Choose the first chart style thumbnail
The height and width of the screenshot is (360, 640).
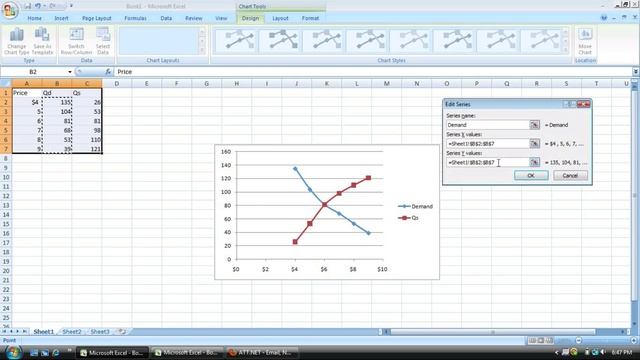[237, 40]
